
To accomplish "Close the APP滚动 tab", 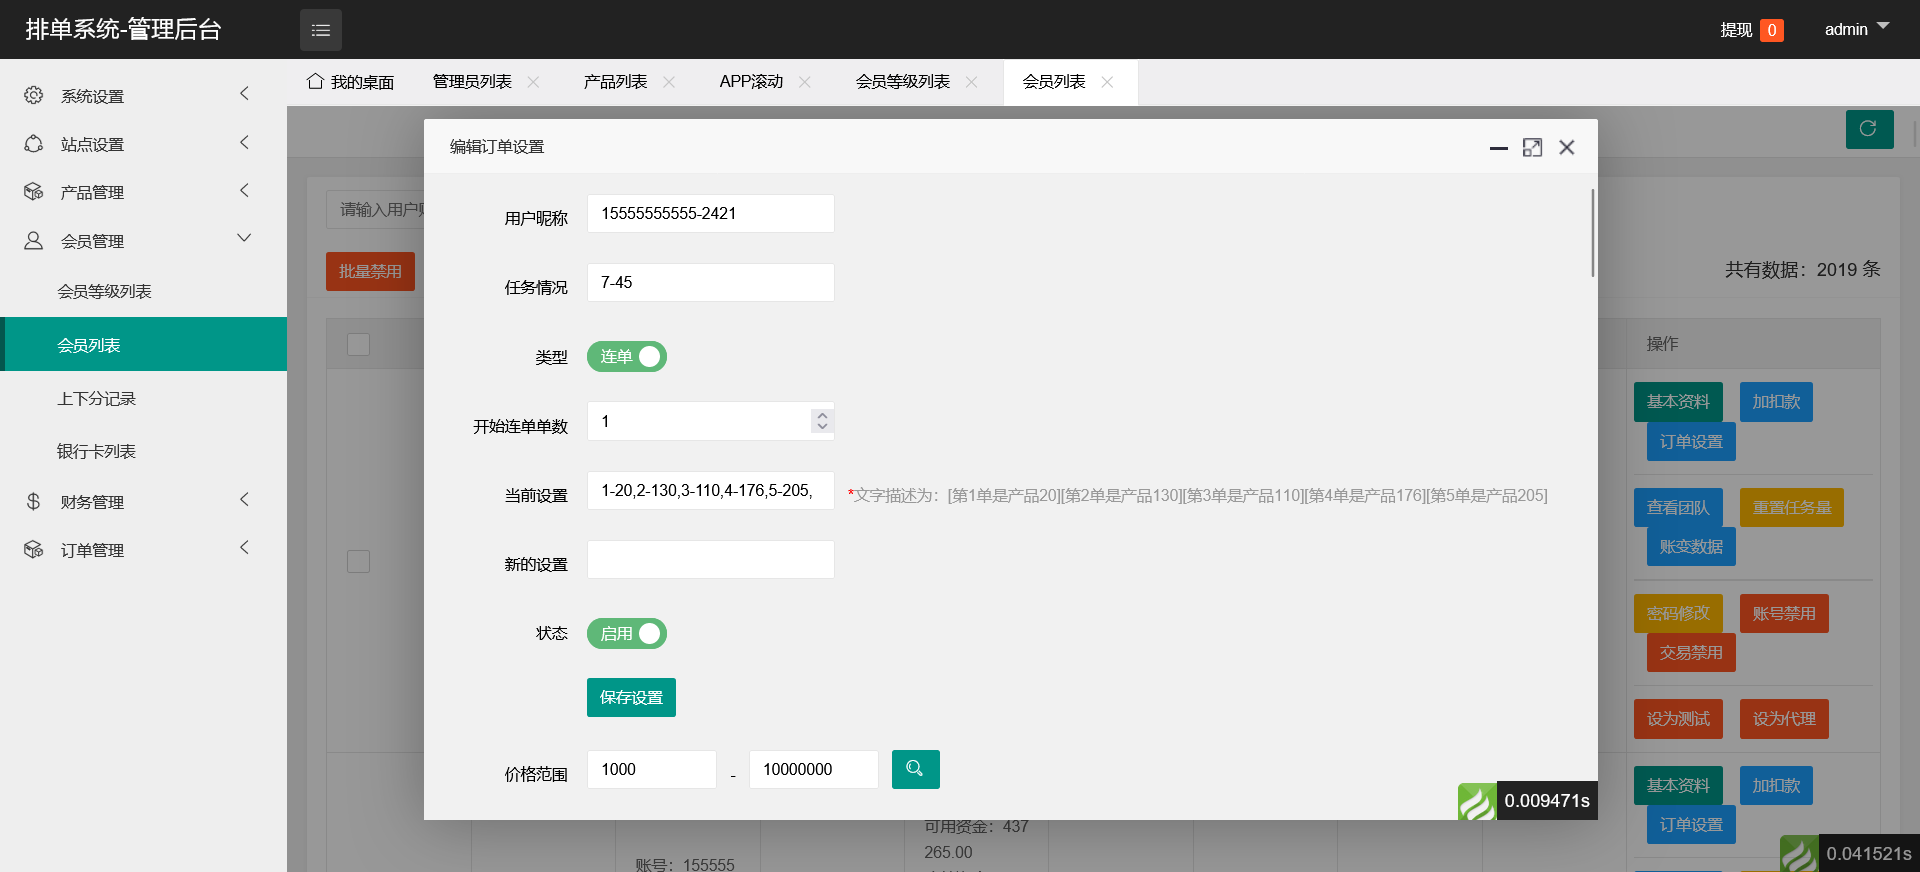I will pos(805,82).
